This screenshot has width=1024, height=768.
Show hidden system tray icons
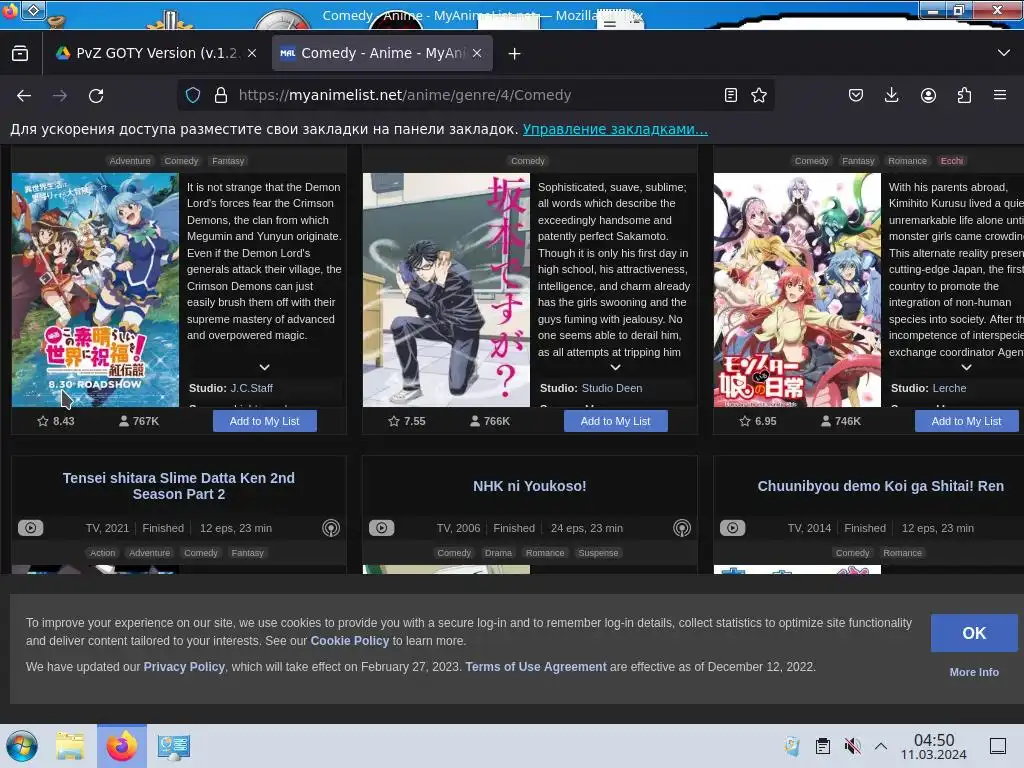[x=881, y=746]
